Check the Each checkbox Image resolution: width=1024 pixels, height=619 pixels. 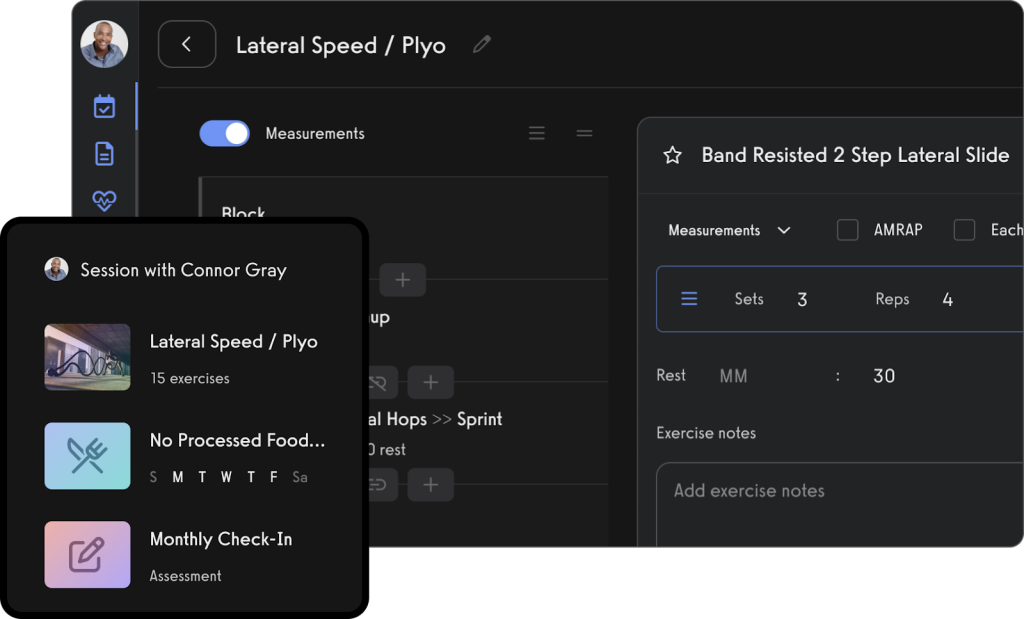pyautogui.click(x=964, y=230)
